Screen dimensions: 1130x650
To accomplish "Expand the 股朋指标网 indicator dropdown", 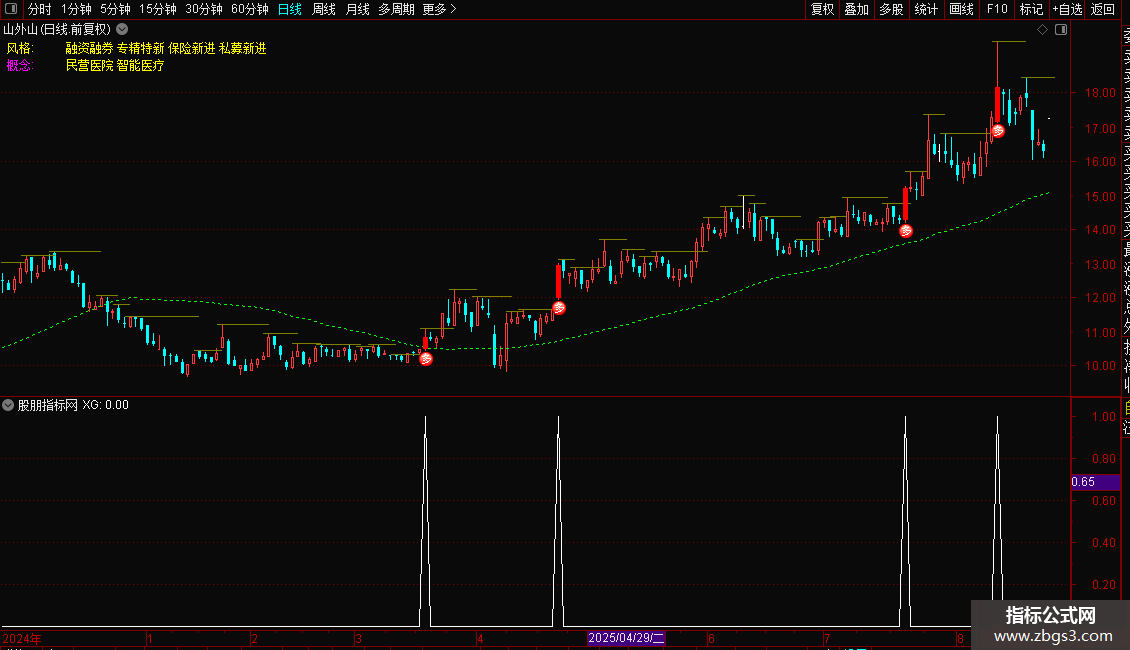I will (8, 405).
